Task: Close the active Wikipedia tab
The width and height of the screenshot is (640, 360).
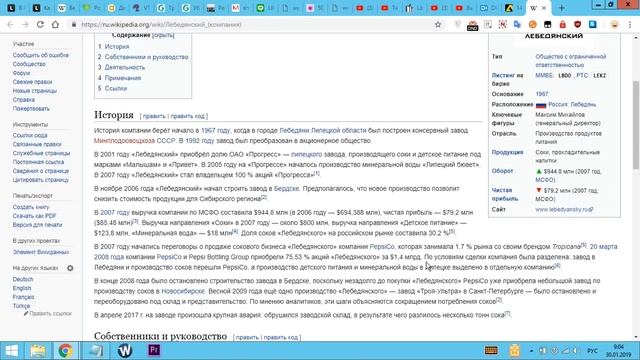Action: point(544,8)
